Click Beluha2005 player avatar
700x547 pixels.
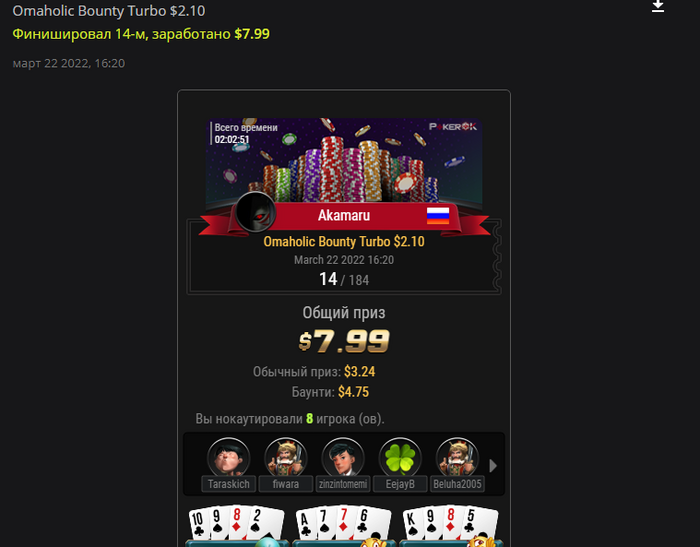point(457,458)
